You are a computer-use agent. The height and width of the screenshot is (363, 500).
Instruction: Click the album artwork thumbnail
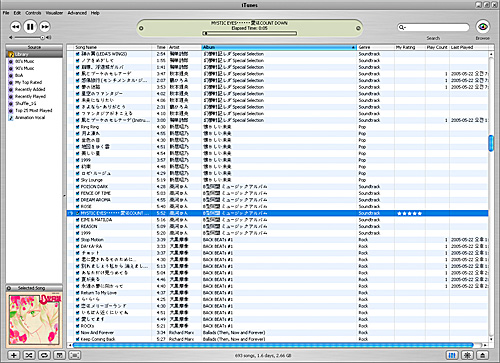[34, 321]
